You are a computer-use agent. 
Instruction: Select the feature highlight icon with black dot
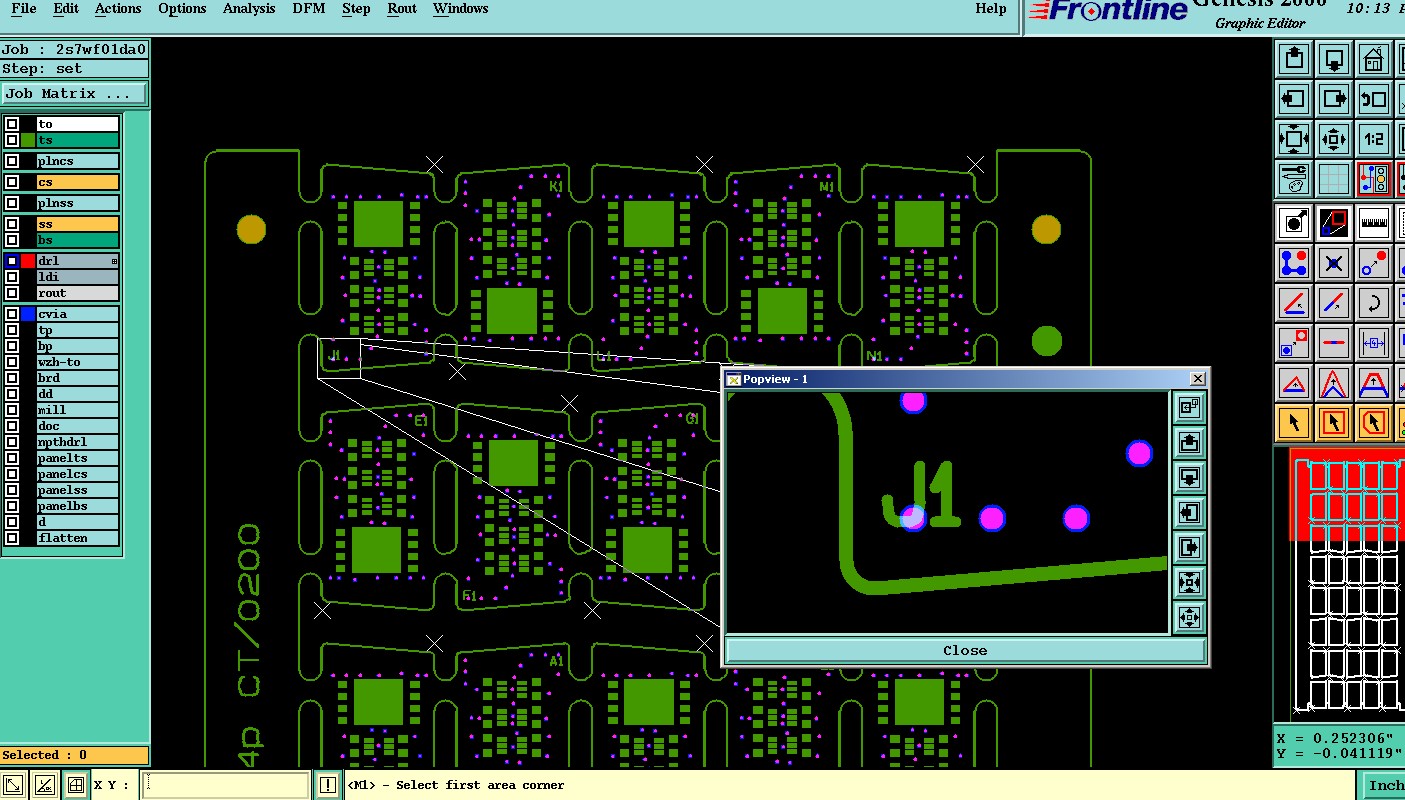(x=1294, y=223)
